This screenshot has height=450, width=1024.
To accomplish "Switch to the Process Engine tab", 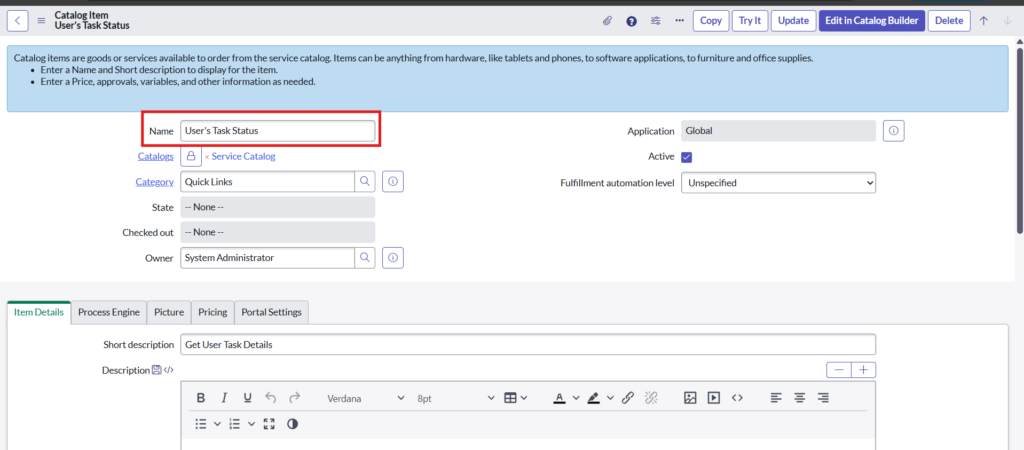I will (x=109, y=312).
